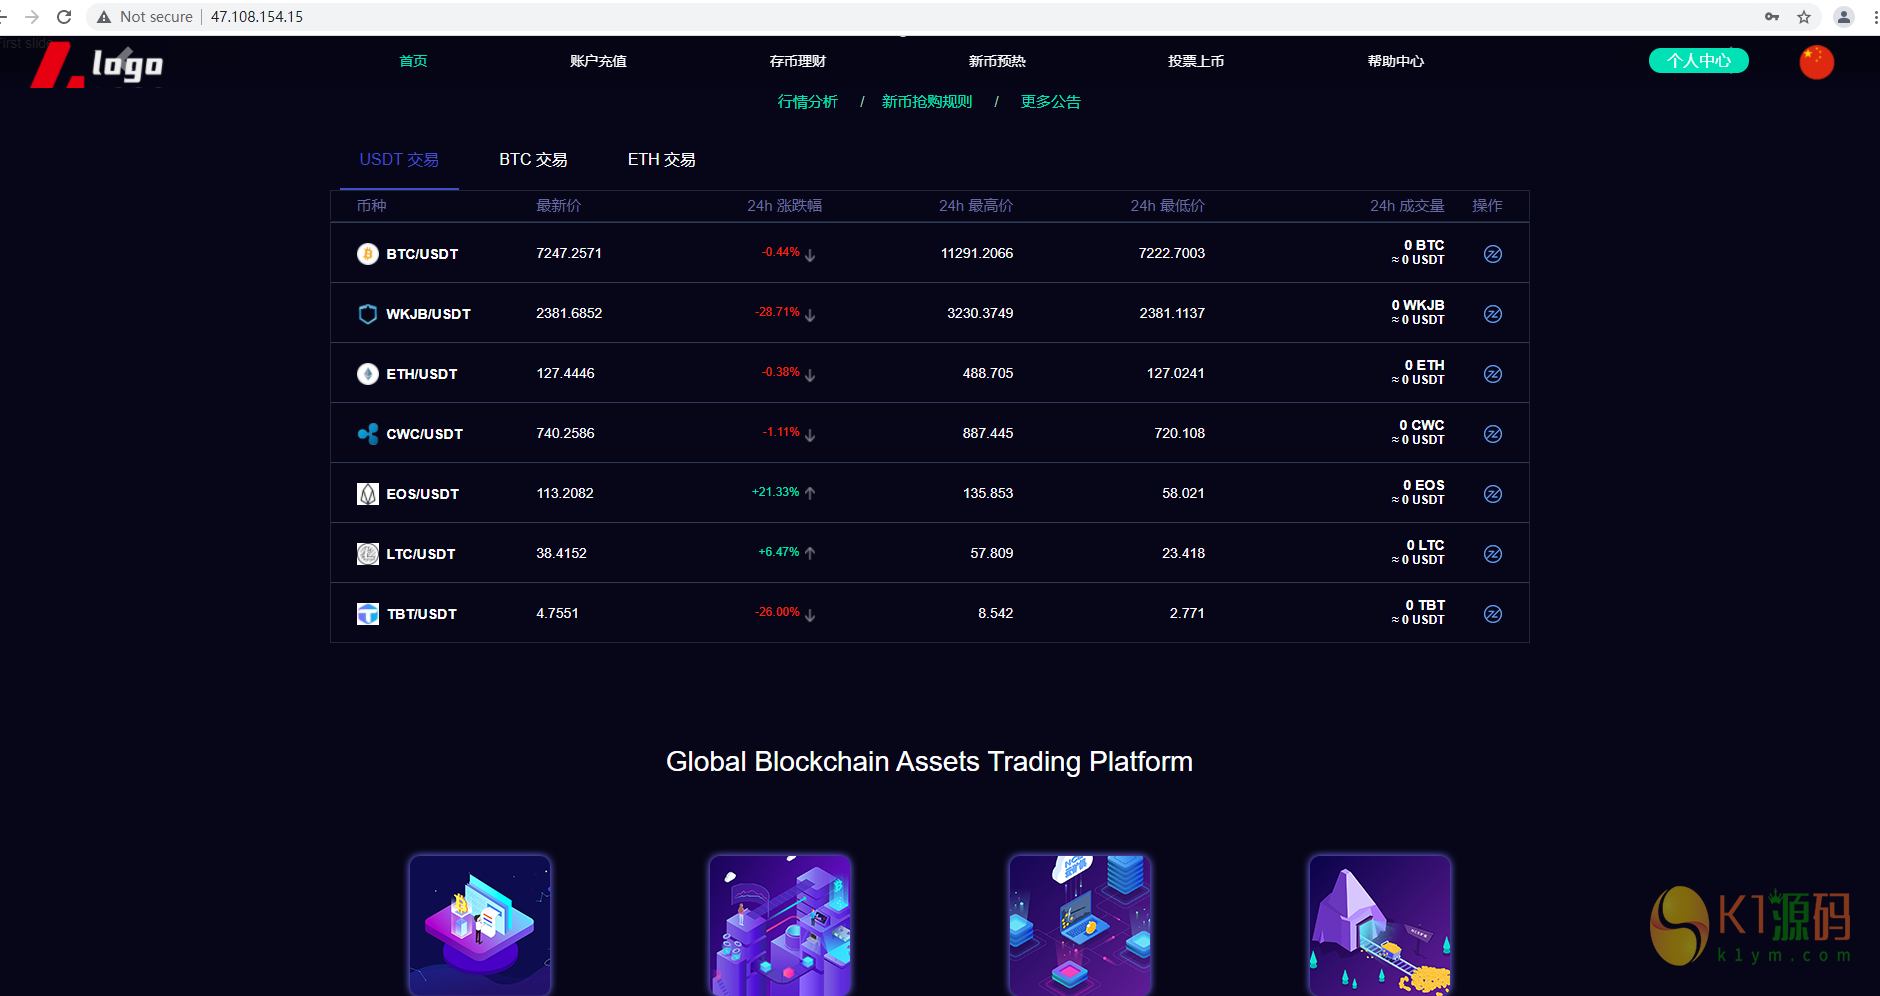
Task: Click the BTC/USDT pair name
Action: pos(422,254)
